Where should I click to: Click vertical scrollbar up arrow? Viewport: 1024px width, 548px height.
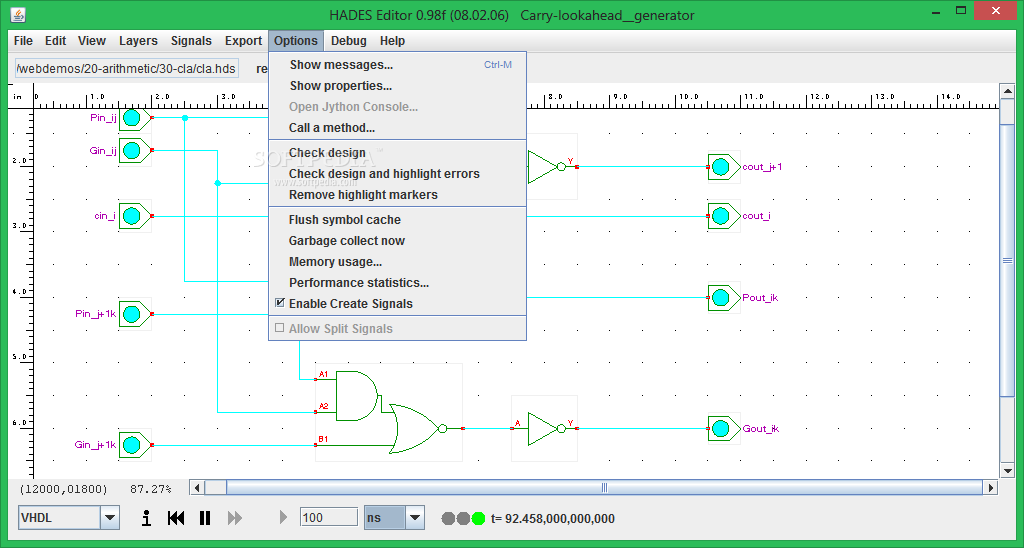(x=1007, y=90)
